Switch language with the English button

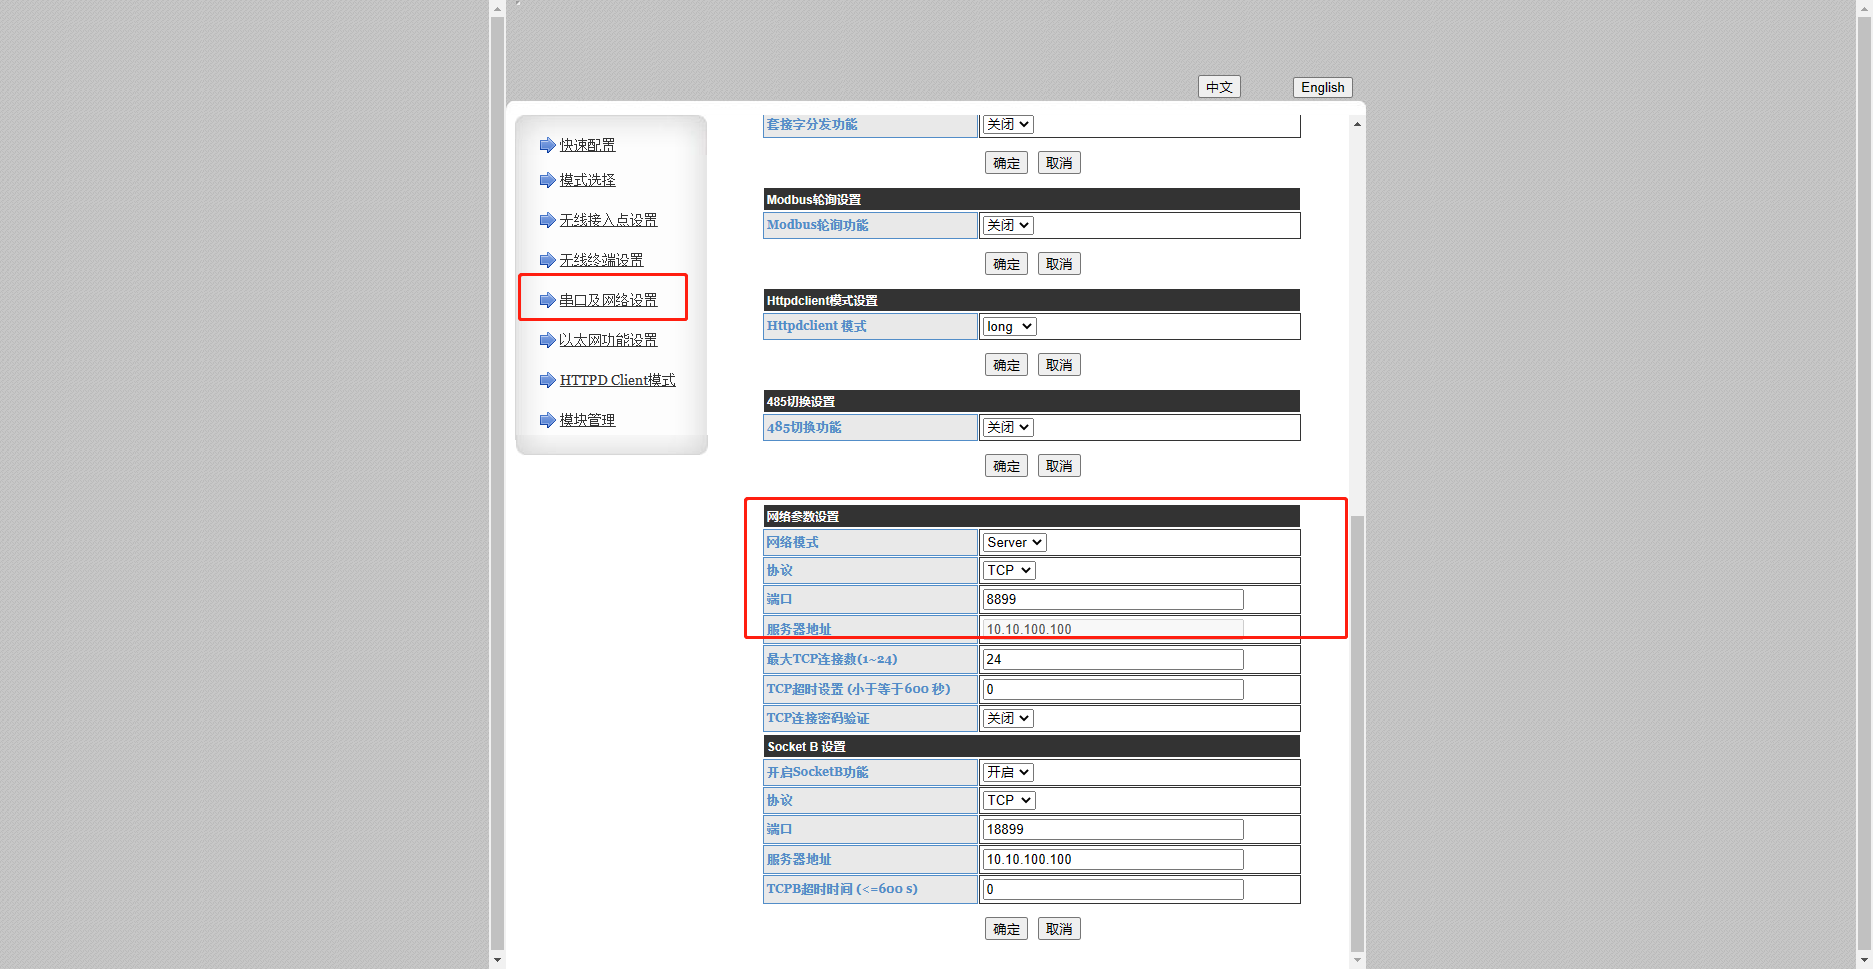point(1322,88)
